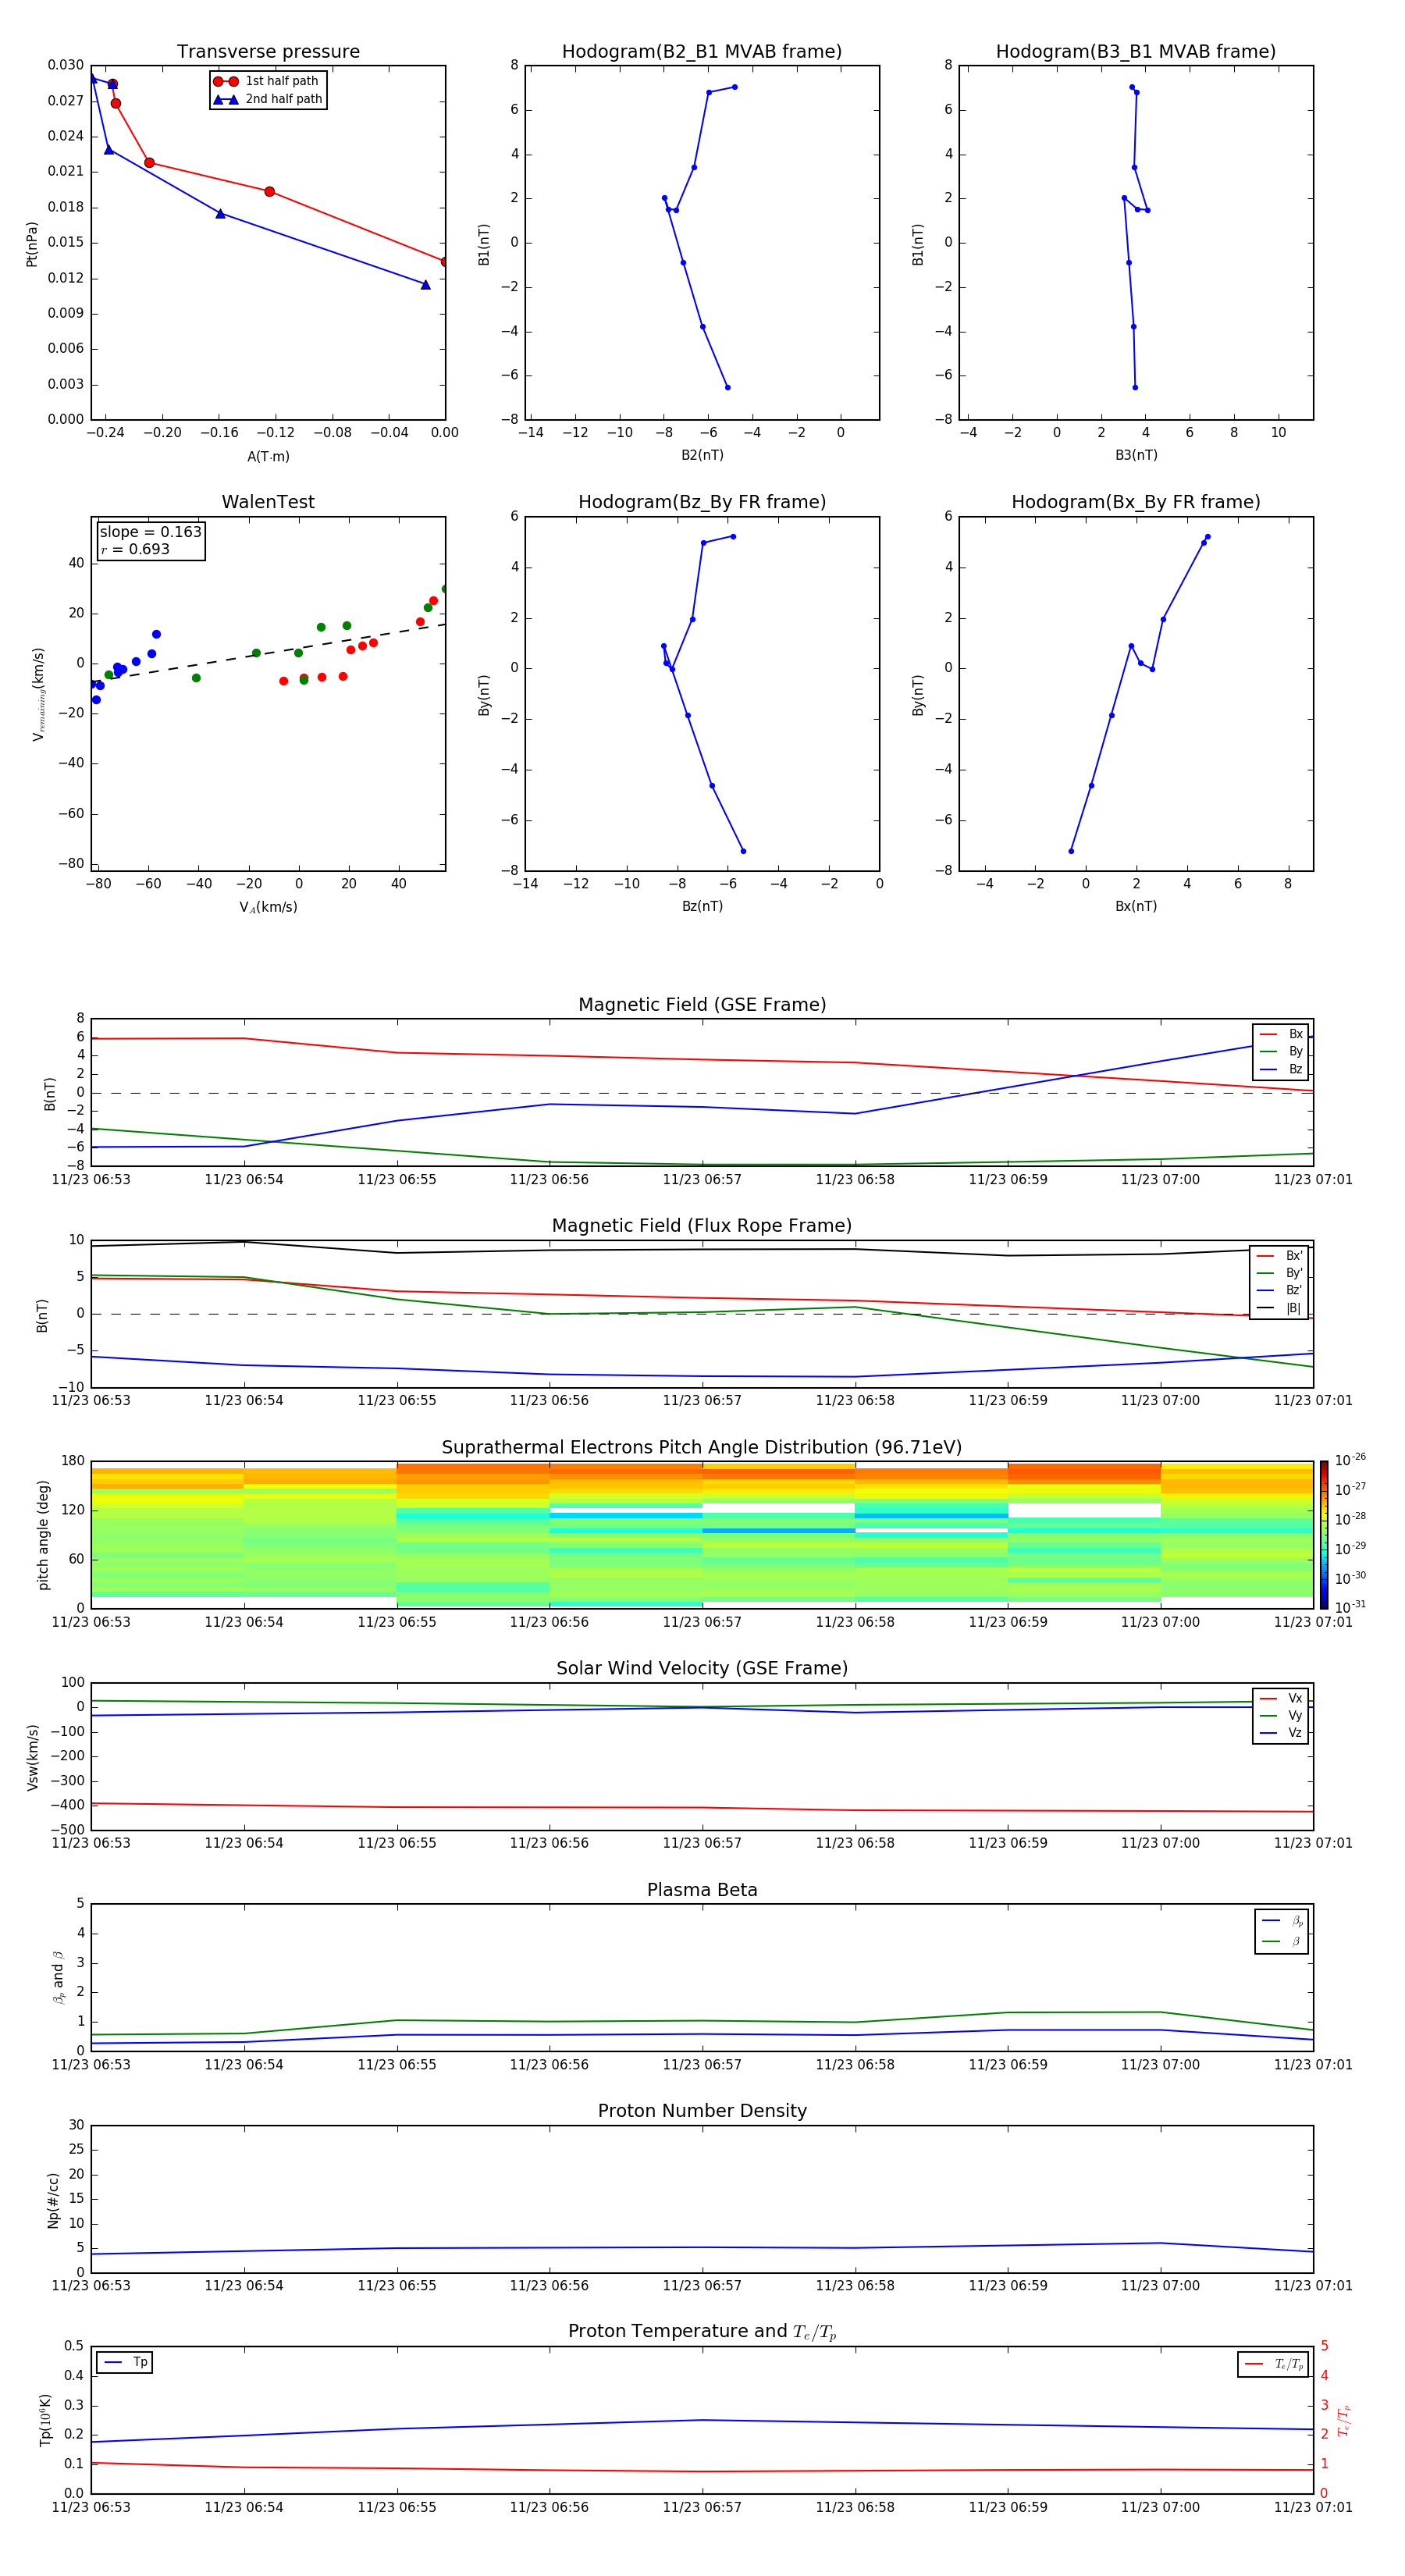Click the A(T·m) x-axis label
Image resolution: width=1405 pixels, height=2576 pixels.
click(x=268, y=457)
